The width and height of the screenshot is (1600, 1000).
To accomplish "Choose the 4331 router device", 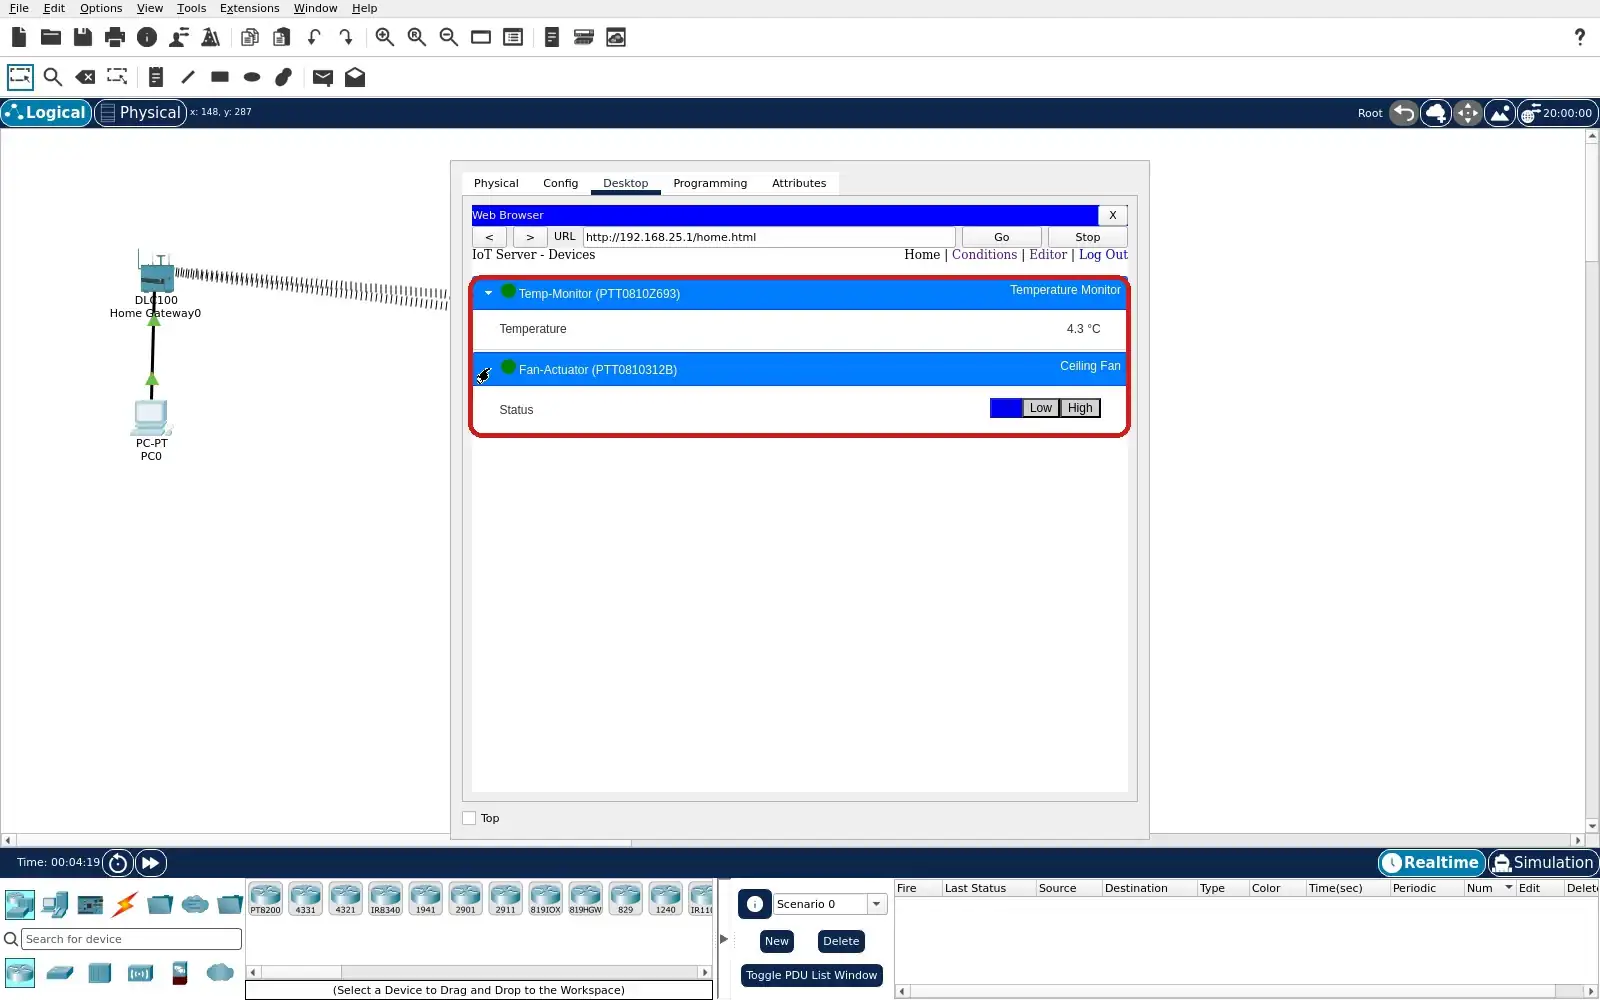I will (x=305, y=899).
